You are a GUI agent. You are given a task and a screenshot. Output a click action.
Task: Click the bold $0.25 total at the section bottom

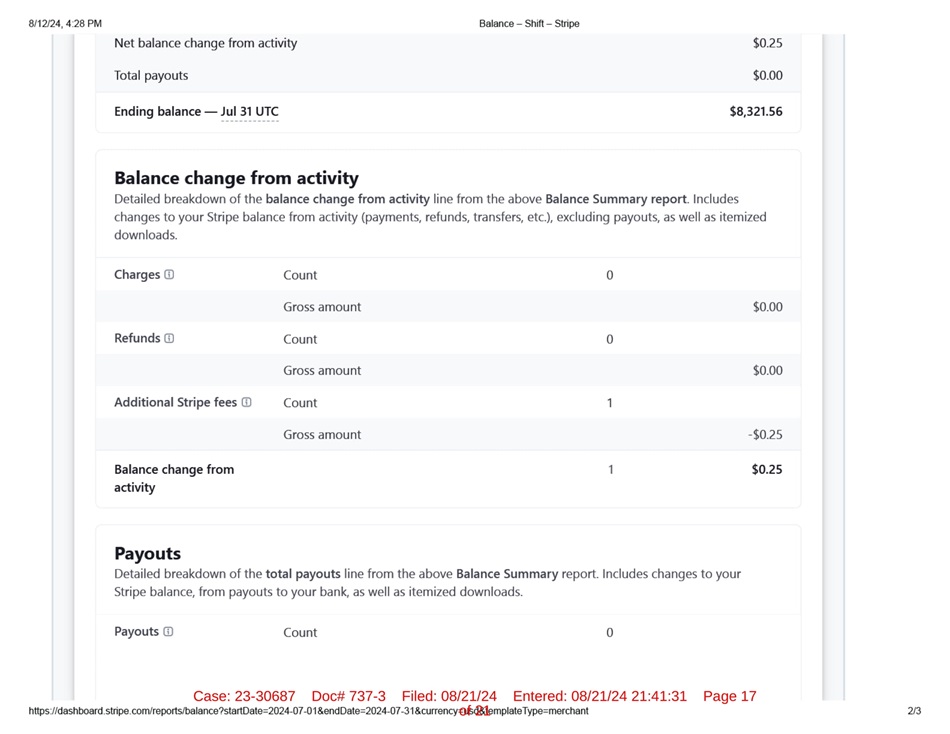click(767, 469)
